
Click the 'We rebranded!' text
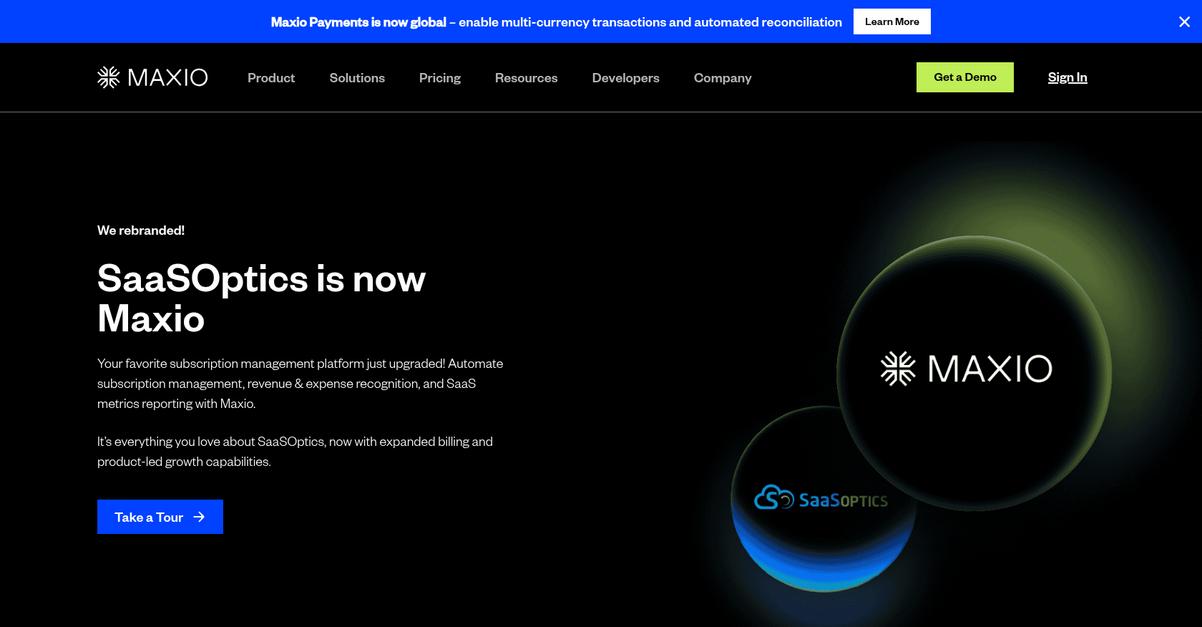pyautogui.click(x=141, y=230)
